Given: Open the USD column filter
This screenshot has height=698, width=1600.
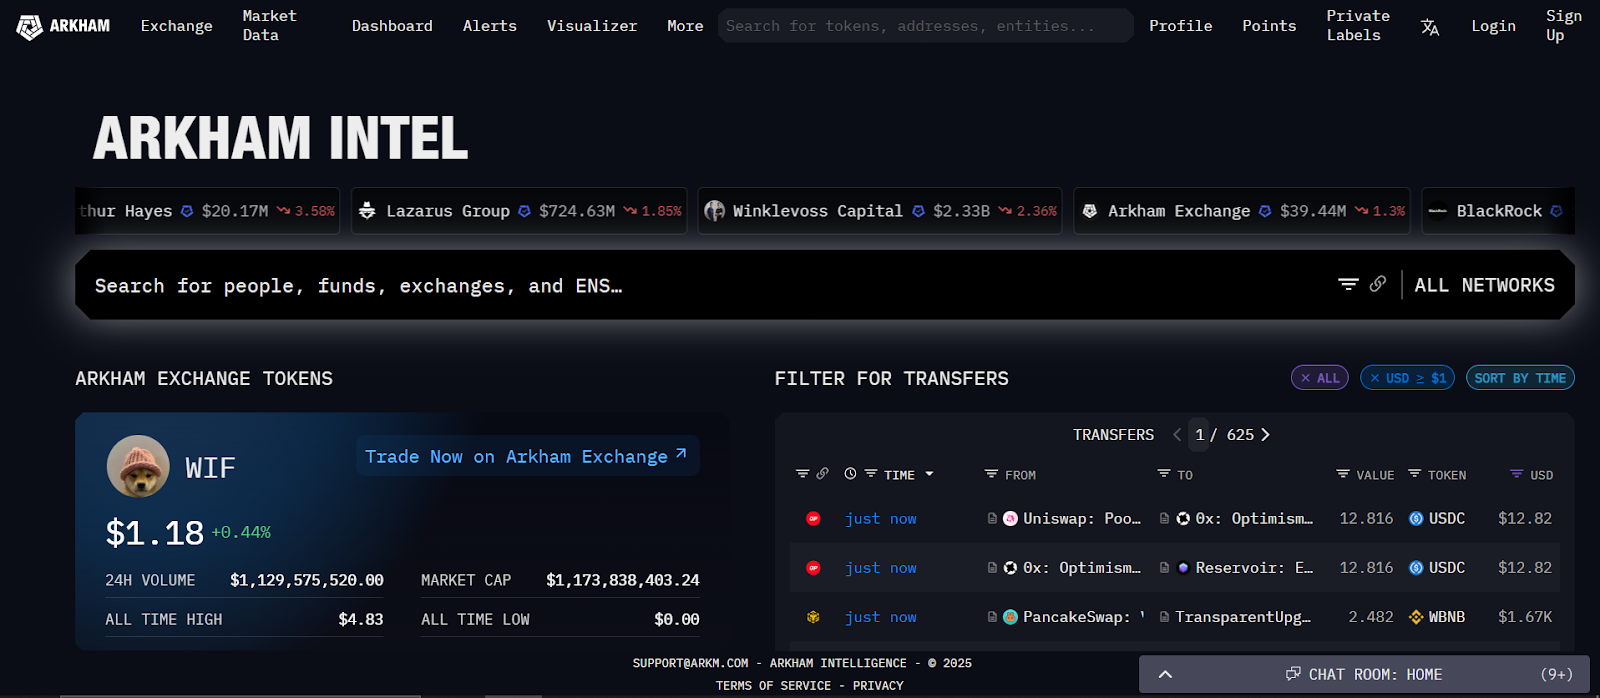Looking at the screenshot, I should click(1517, 474).
